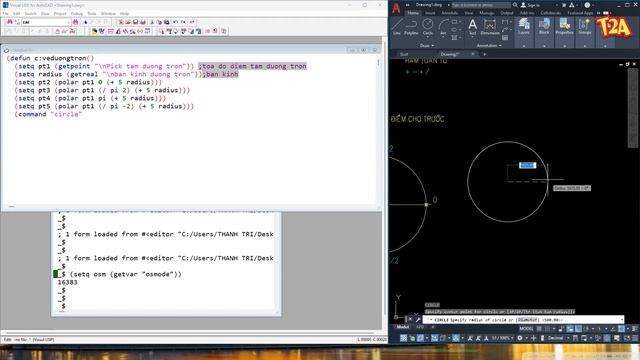Image resolution: width=640 pixels, height=360 pixels.
Task: Select the Arc tool in AutoCAD ribbon
Action: pos(443,27)
